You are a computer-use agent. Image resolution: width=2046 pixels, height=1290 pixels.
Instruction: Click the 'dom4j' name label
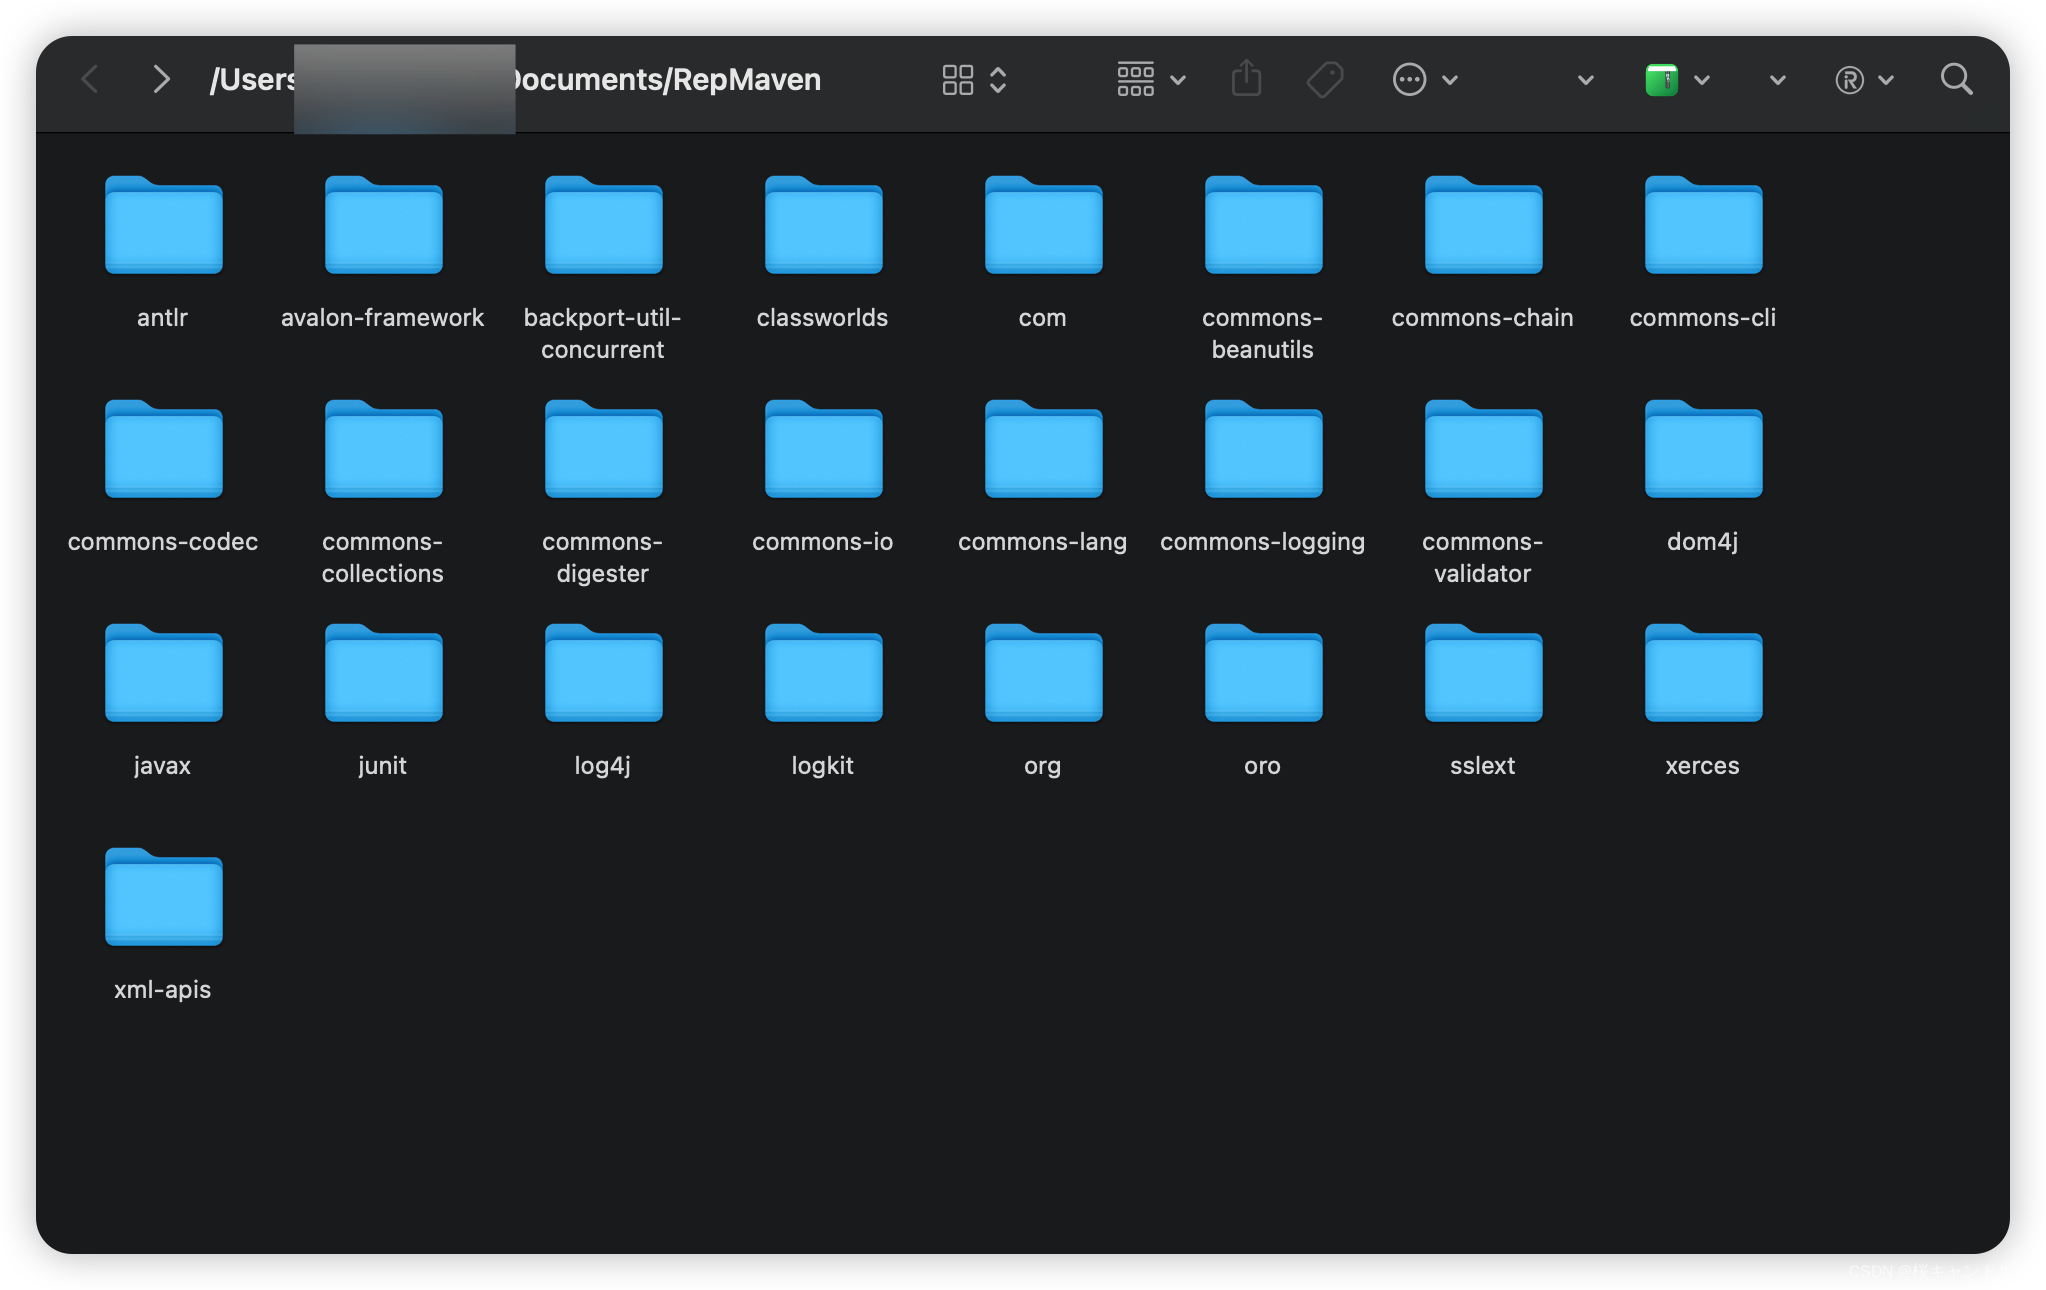pos(1702,542)
